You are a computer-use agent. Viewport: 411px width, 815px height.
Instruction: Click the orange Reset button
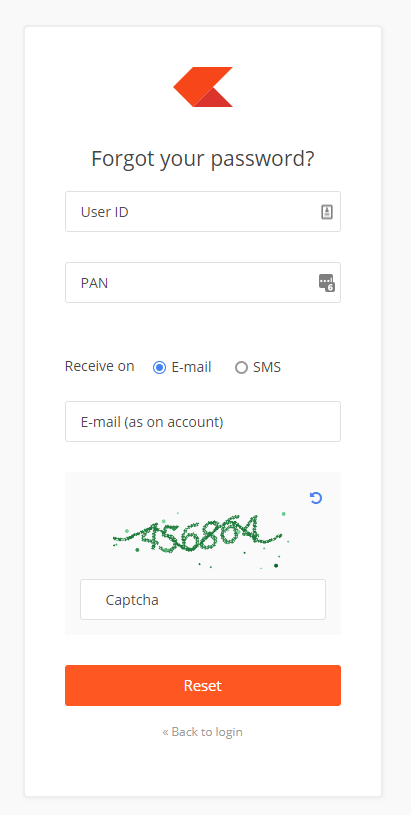(203, 686)
